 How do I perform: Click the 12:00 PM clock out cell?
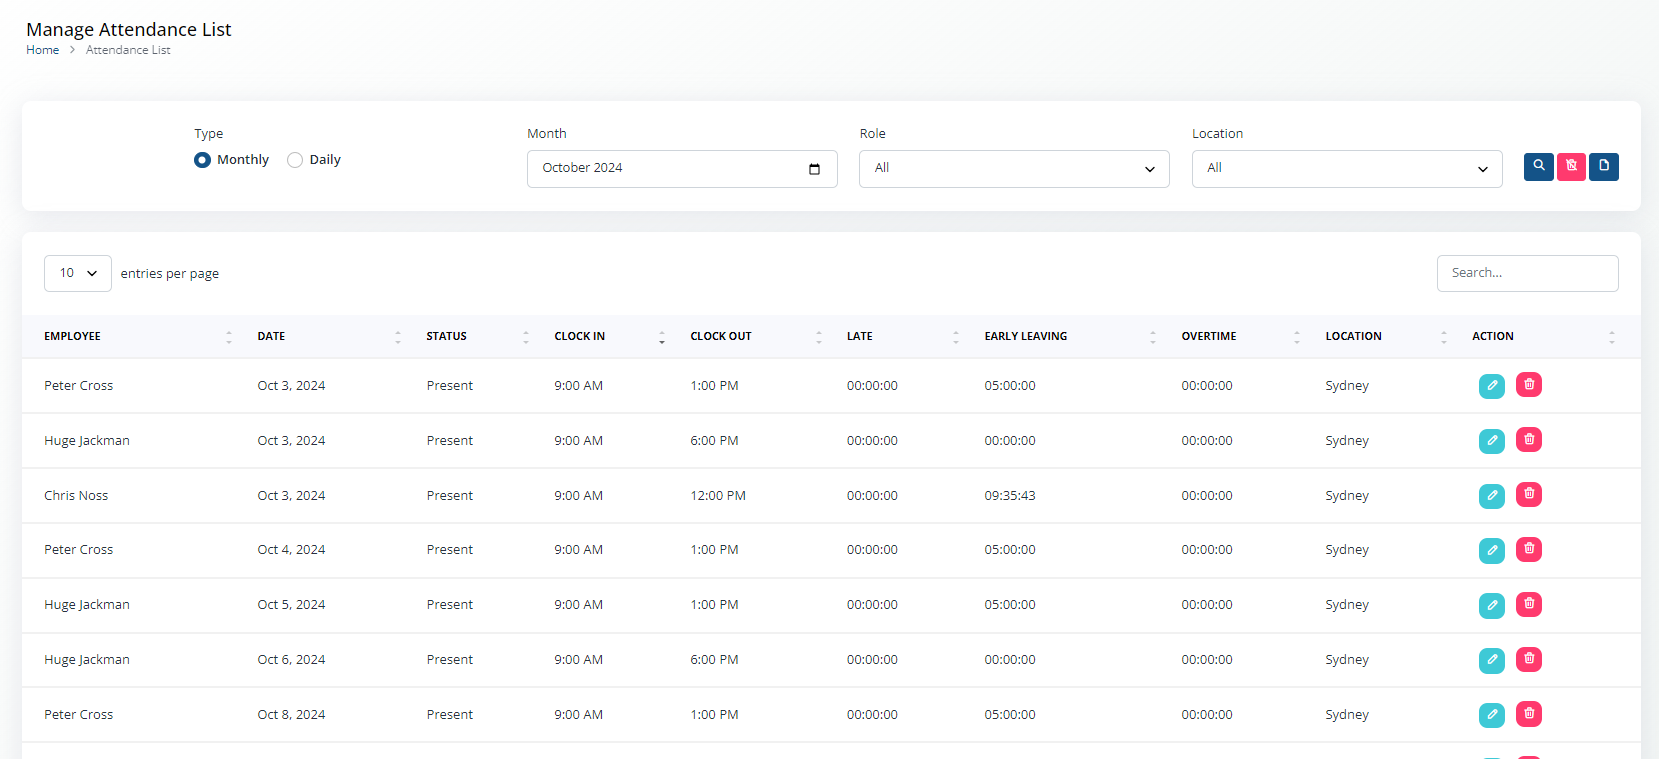click(718, 495)
